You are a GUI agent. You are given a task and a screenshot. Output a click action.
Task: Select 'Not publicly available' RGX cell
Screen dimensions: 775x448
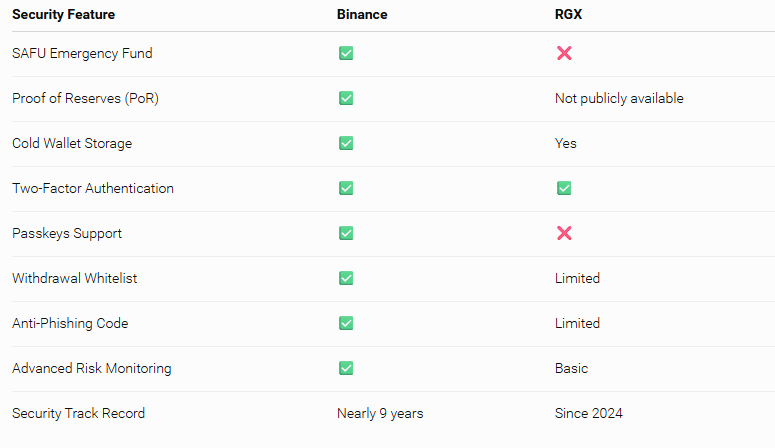coord(619,98)
